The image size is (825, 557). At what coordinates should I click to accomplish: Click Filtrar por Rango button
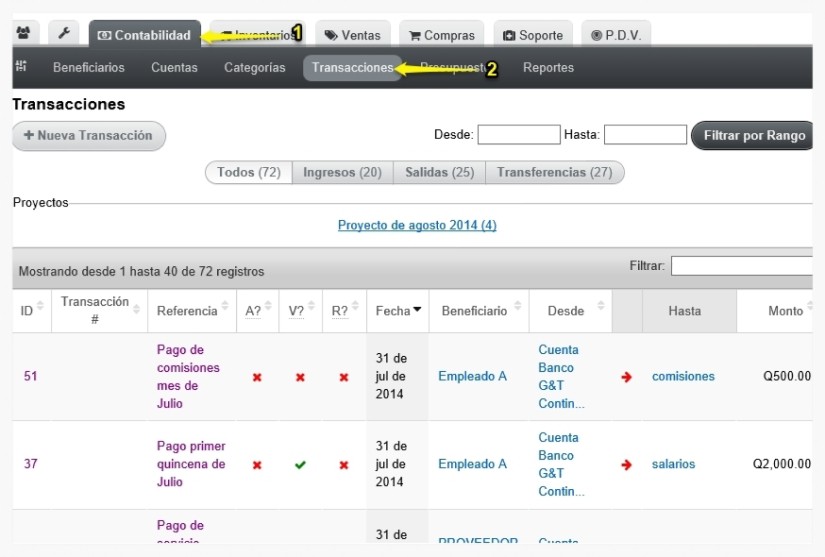pyautogui.click(x=753, y=135)
